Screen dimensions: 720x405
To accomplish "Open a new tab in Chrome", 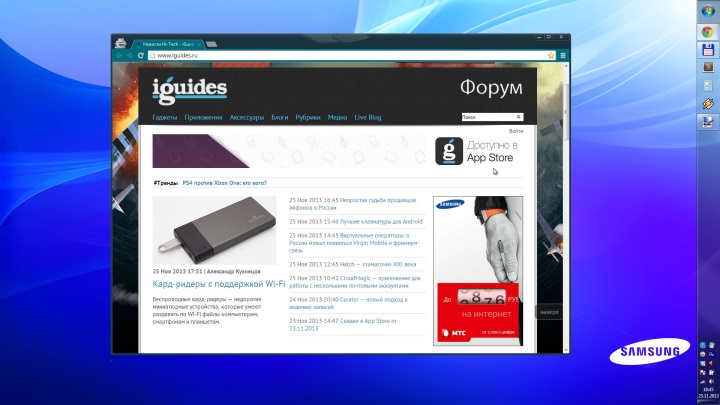I will pos(211,45).
